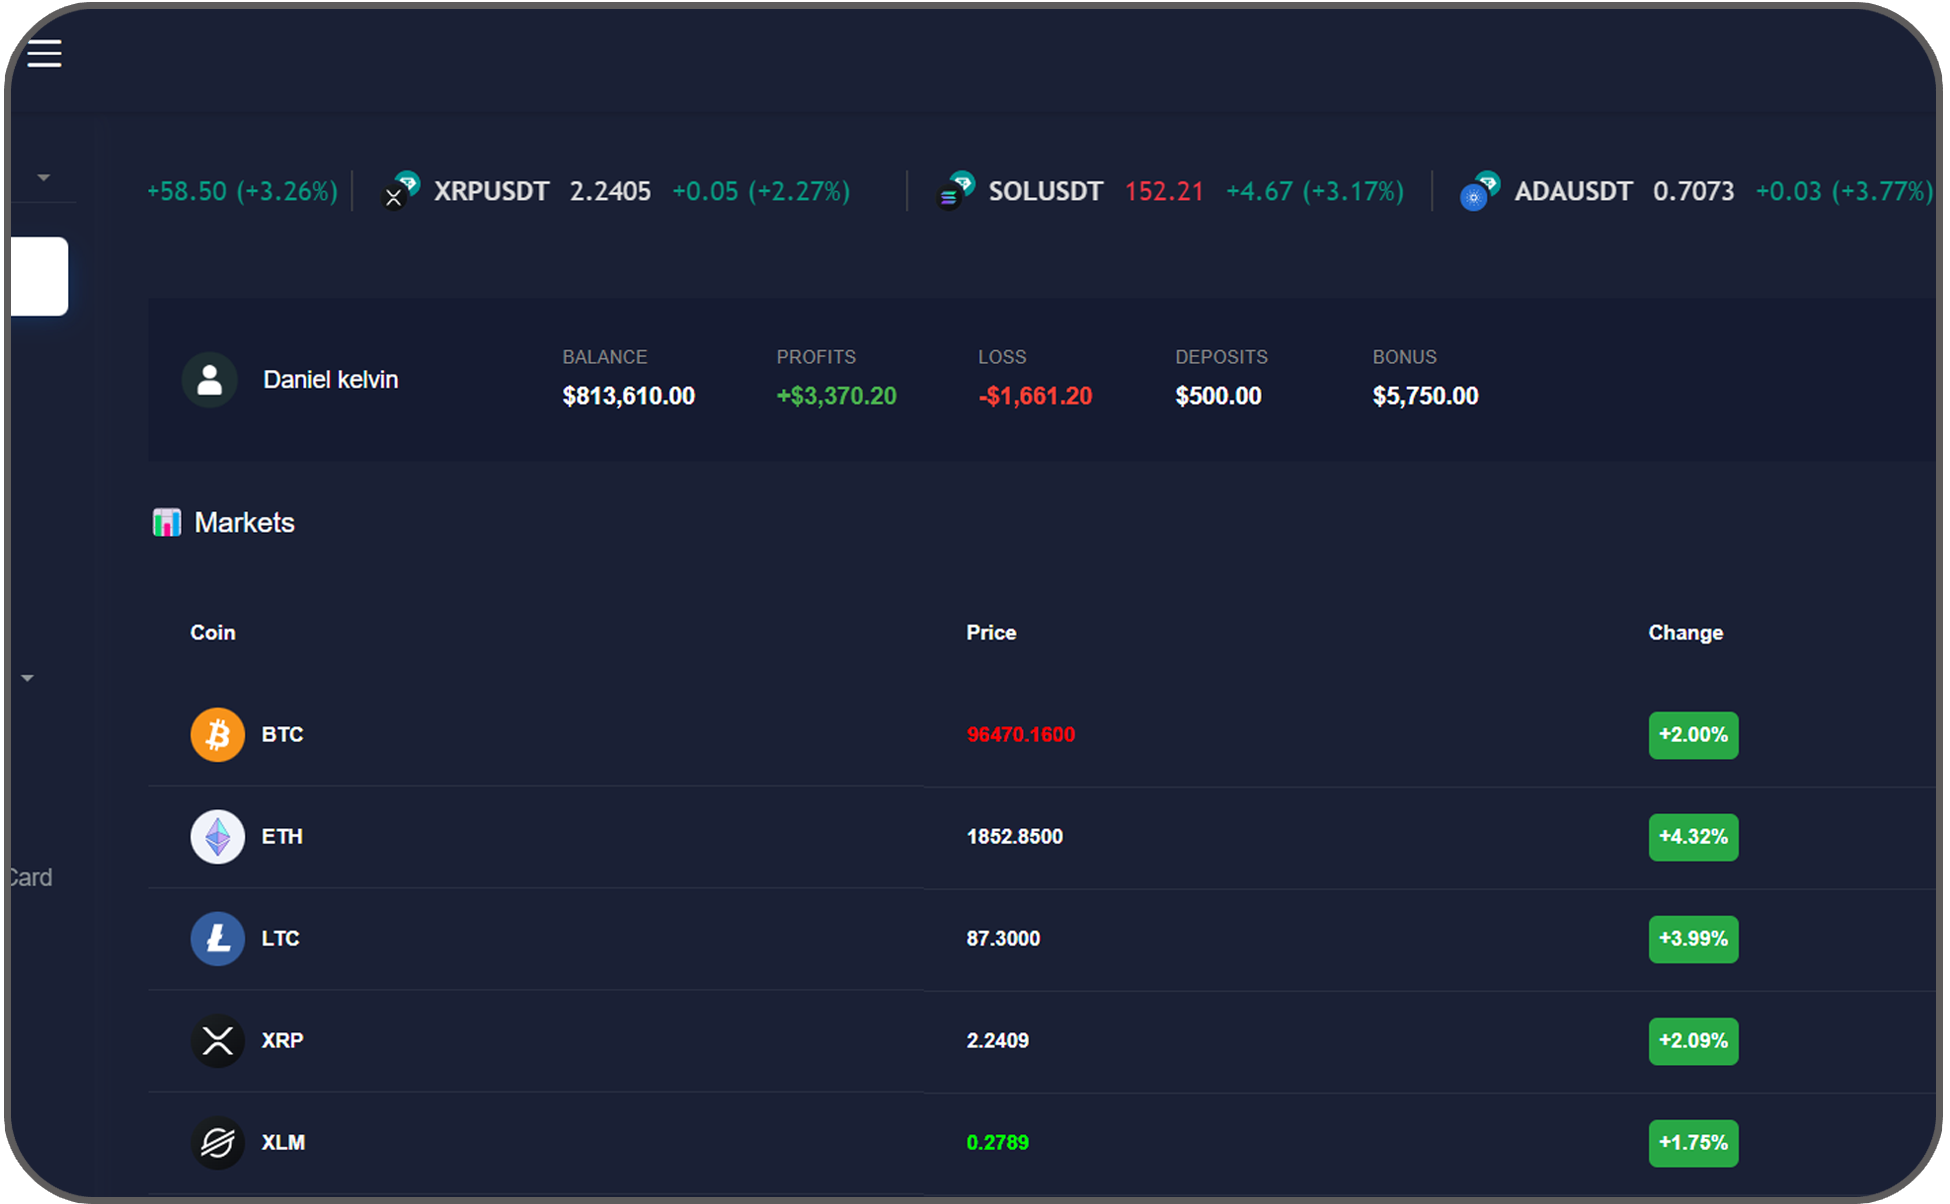This screenshot has width=1950, height=1204.
Task: Click the Change column header
Action: [1685, 633]
